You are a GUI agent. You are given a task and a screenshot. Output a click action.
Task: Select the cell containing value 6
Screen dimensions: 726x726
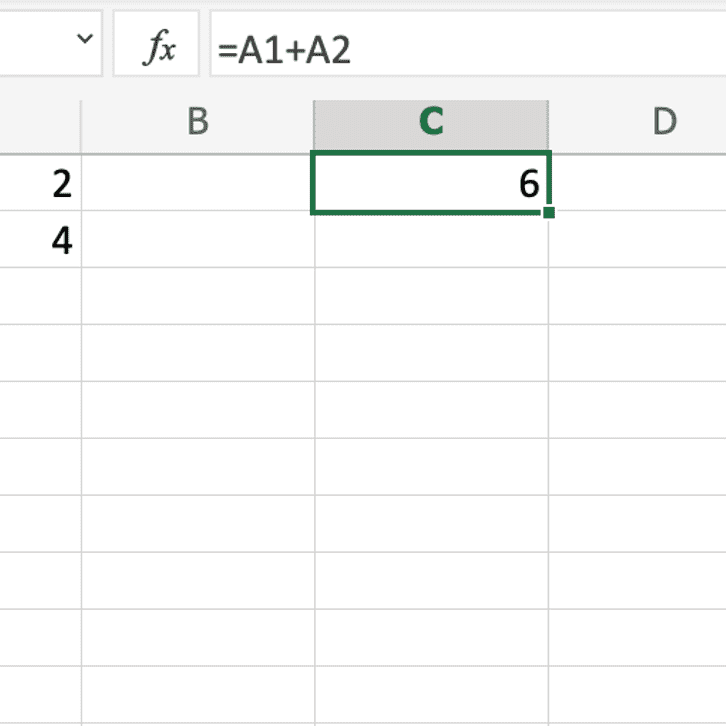pos(431,182)
